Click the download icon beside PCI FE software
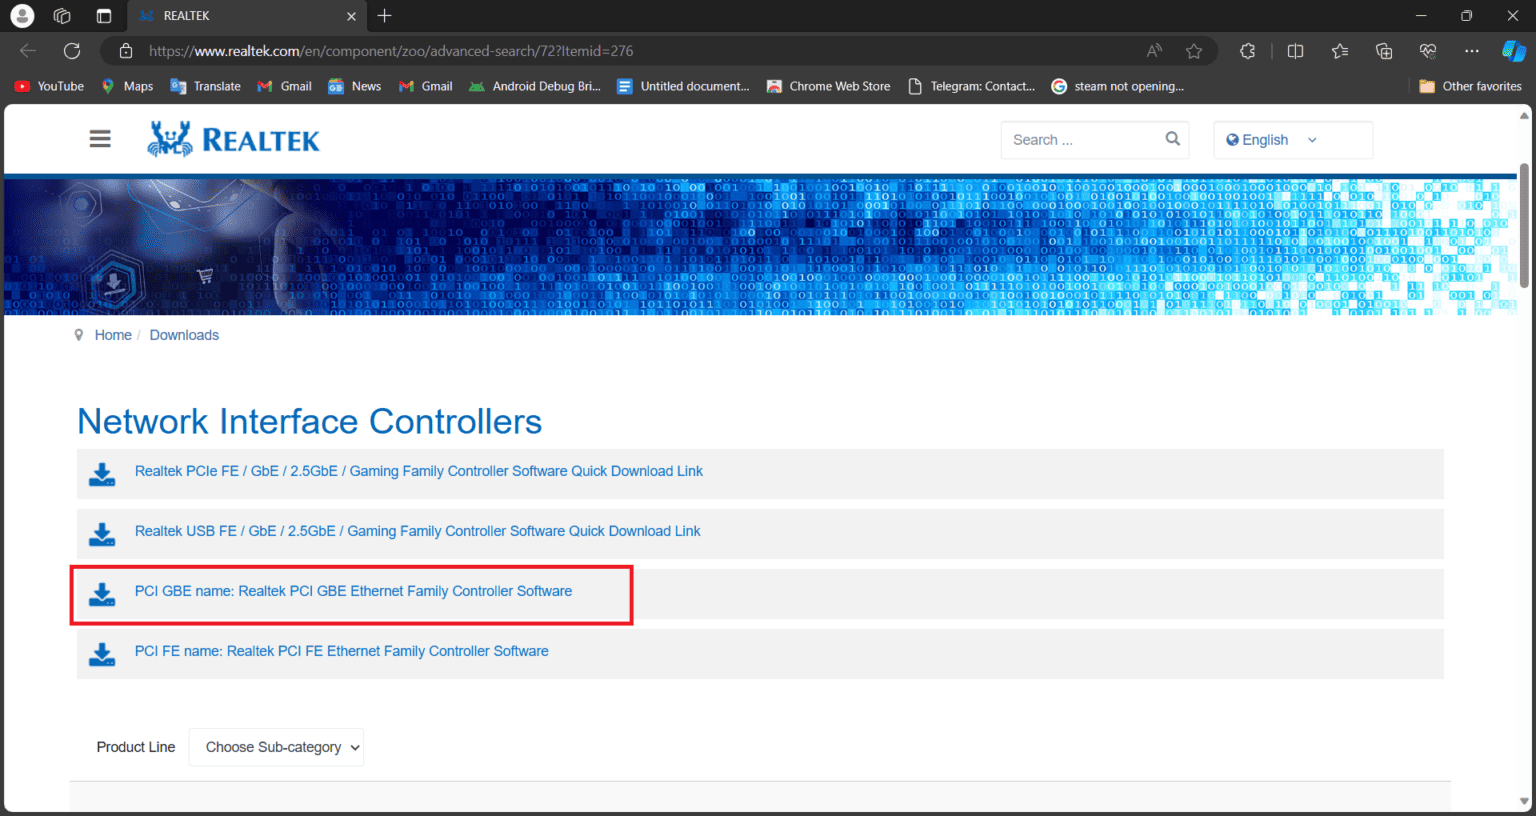The height and width of the screenshot is (816, 1536). [x=102, y=654]
